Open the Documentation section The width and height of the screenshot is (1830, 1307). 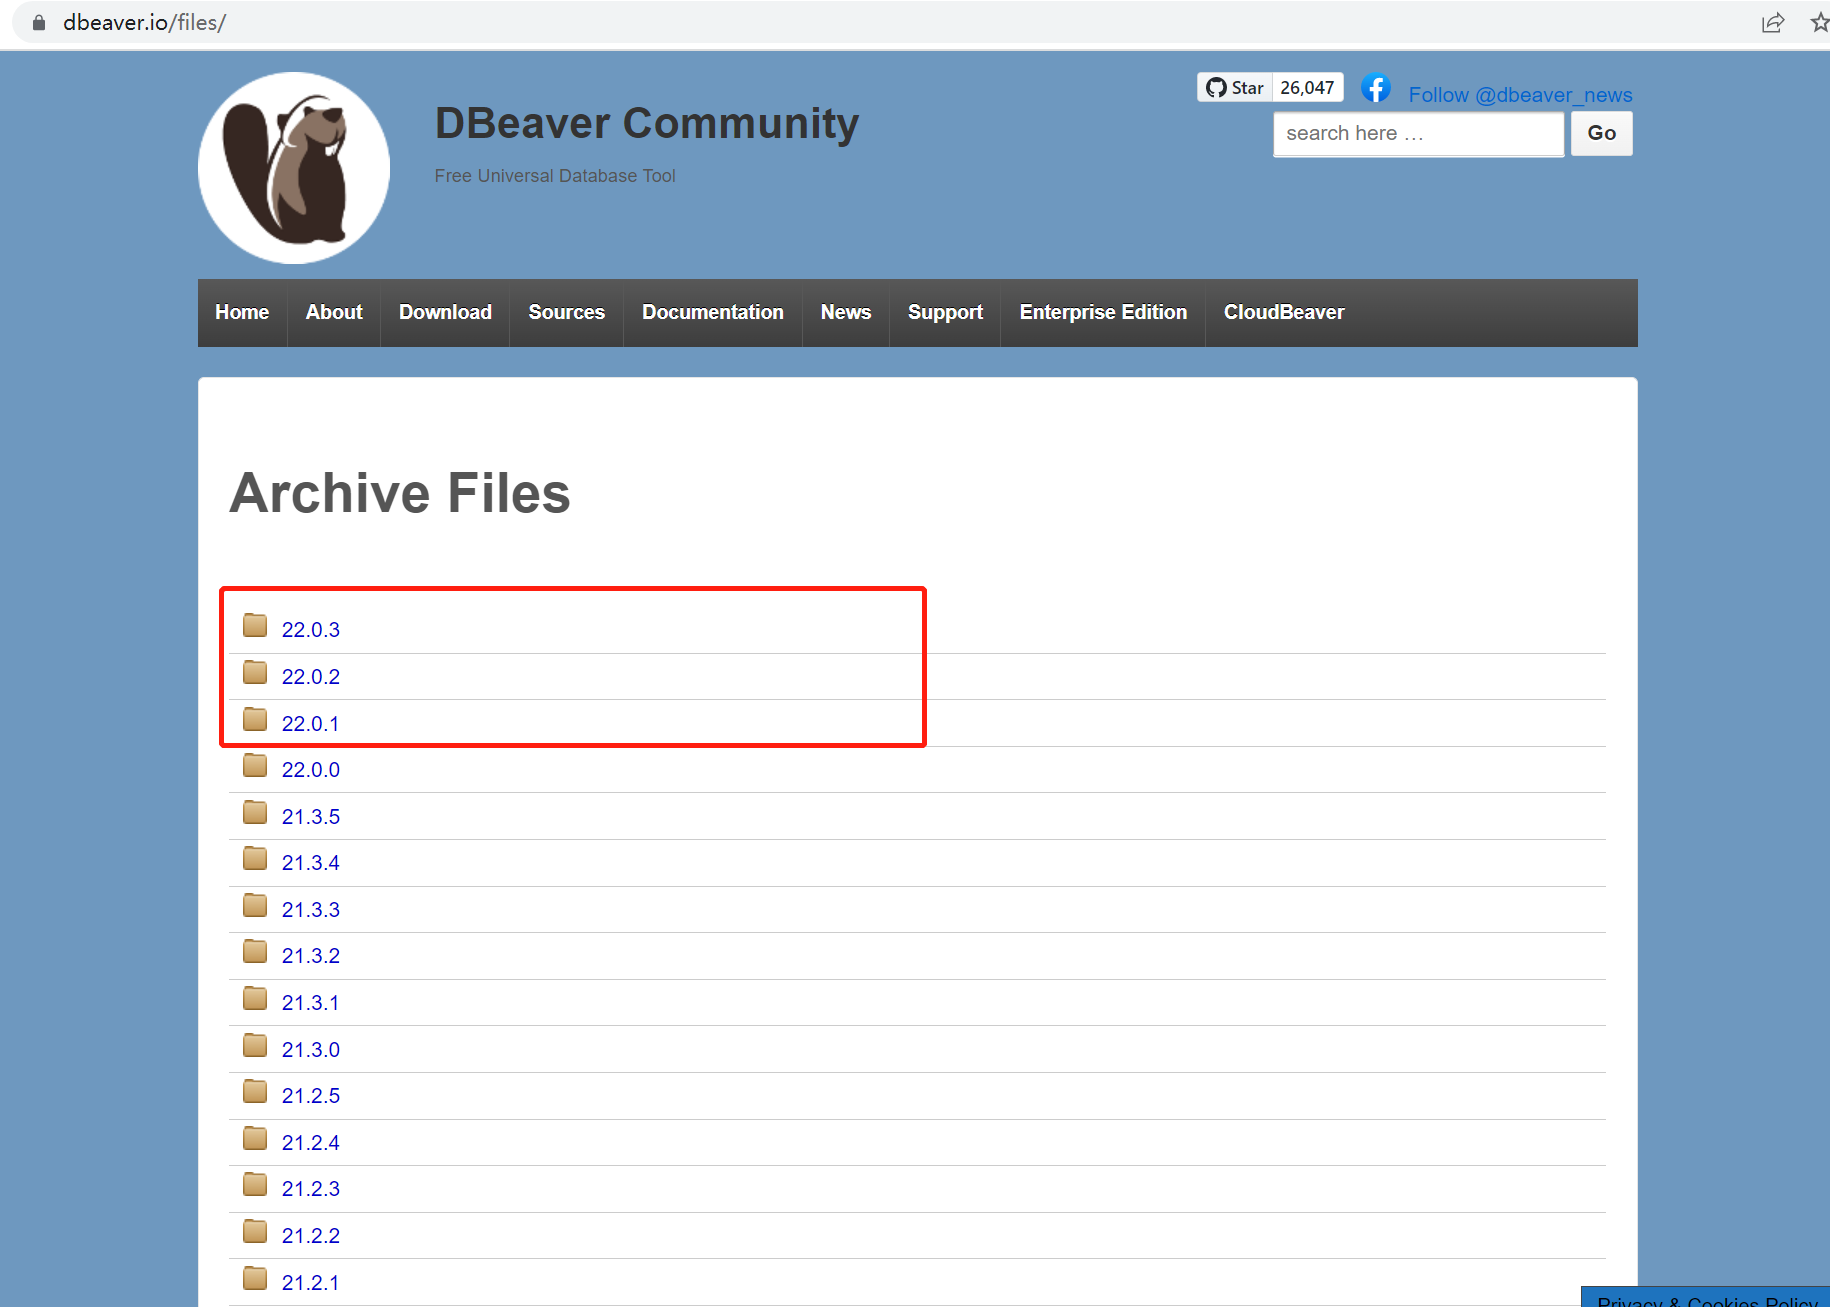(x=712, y=312)
